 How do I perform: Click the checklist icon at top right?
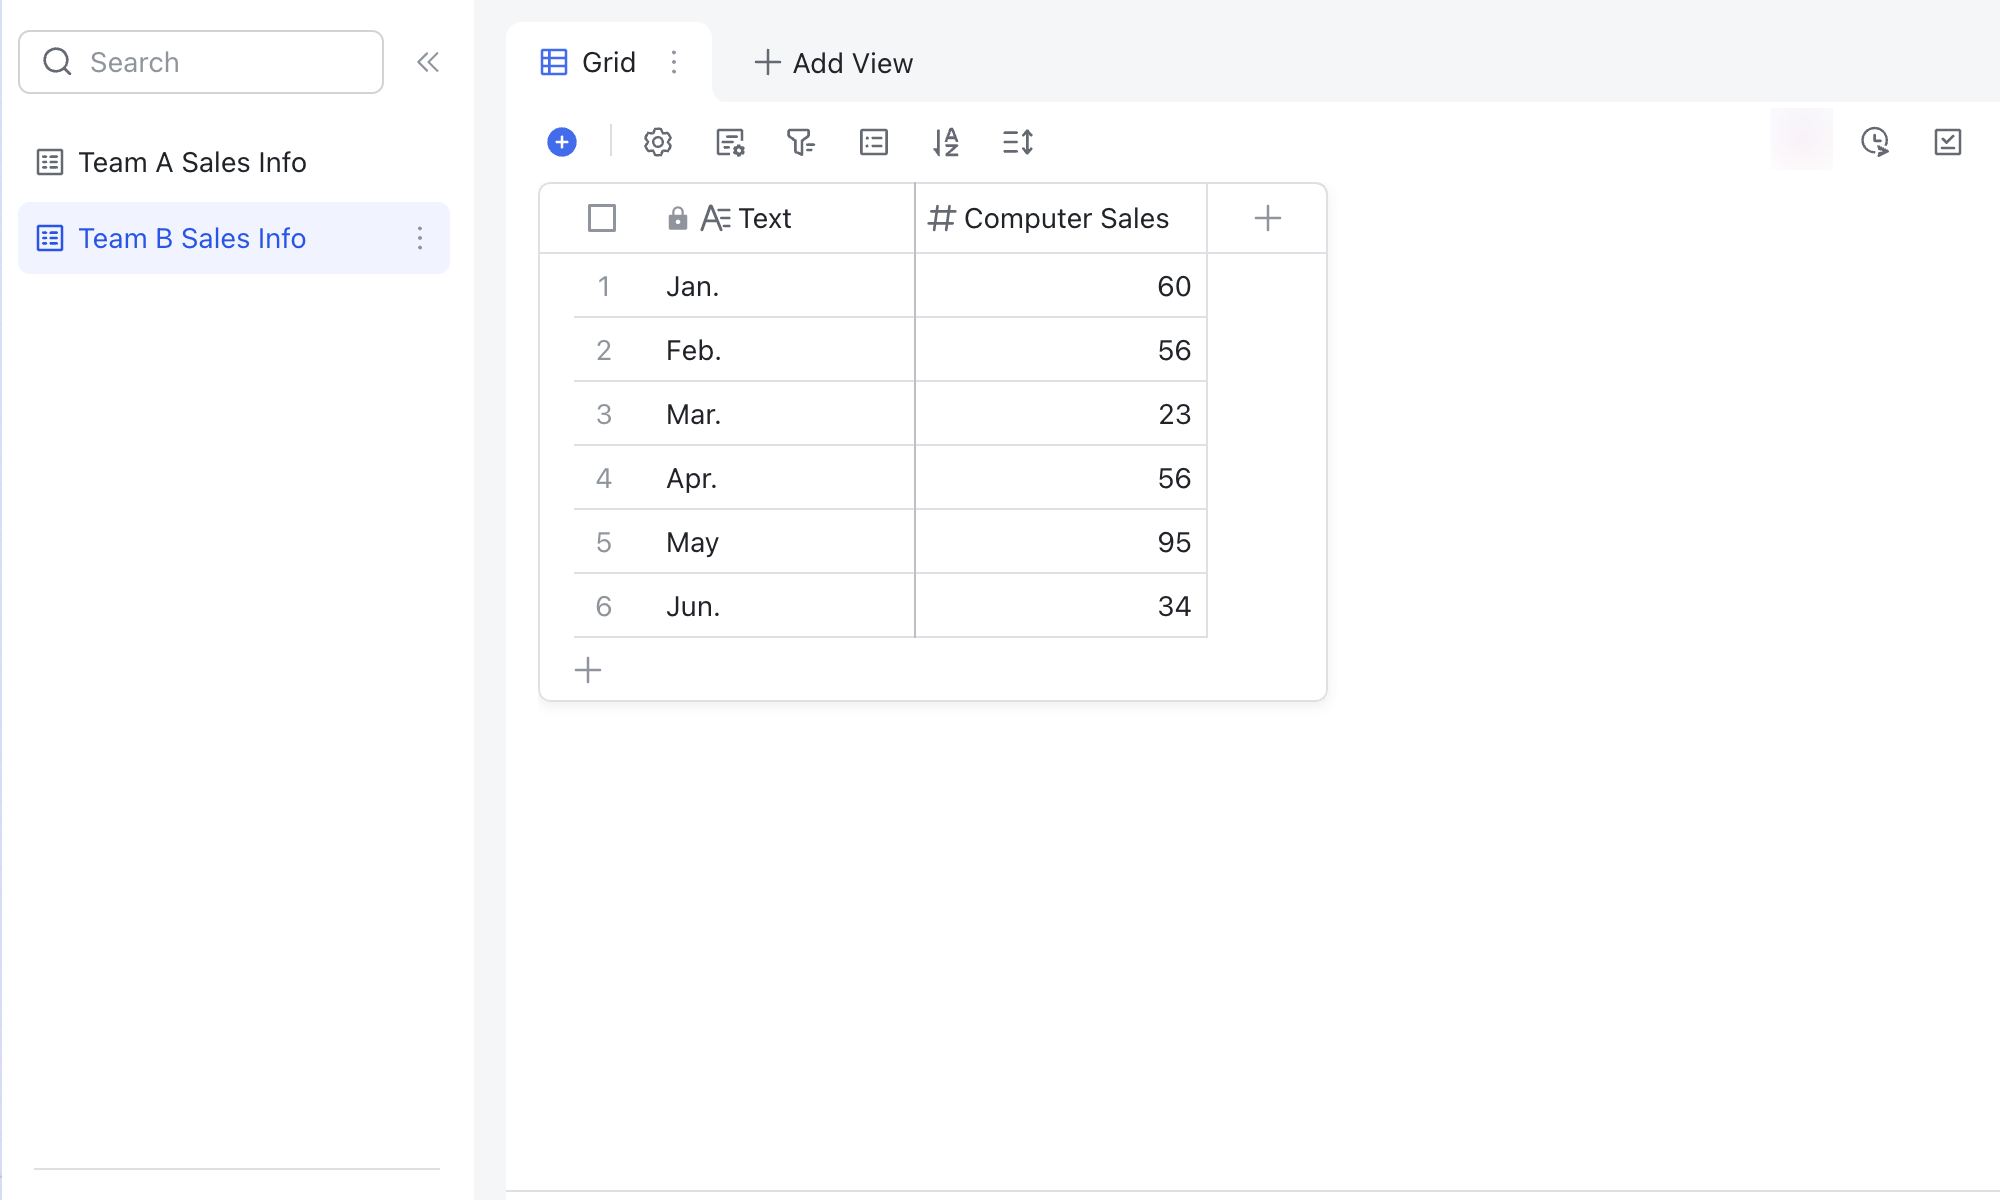click(1948, 142)
